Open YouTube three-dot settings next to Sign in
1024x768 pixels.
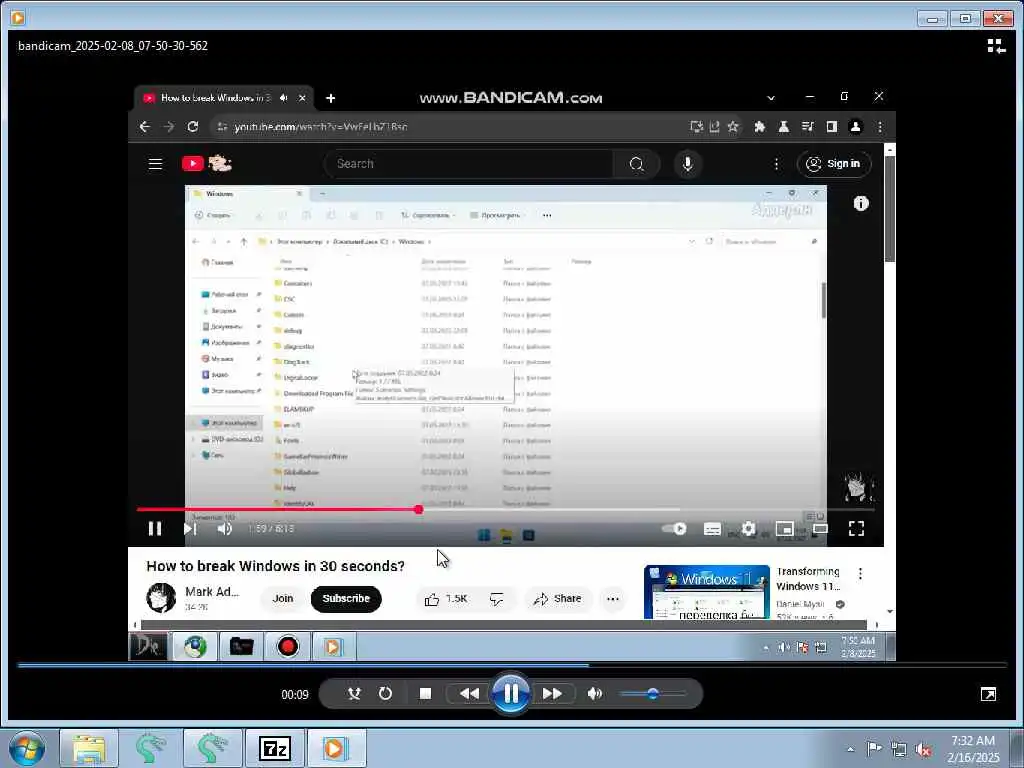776,164
